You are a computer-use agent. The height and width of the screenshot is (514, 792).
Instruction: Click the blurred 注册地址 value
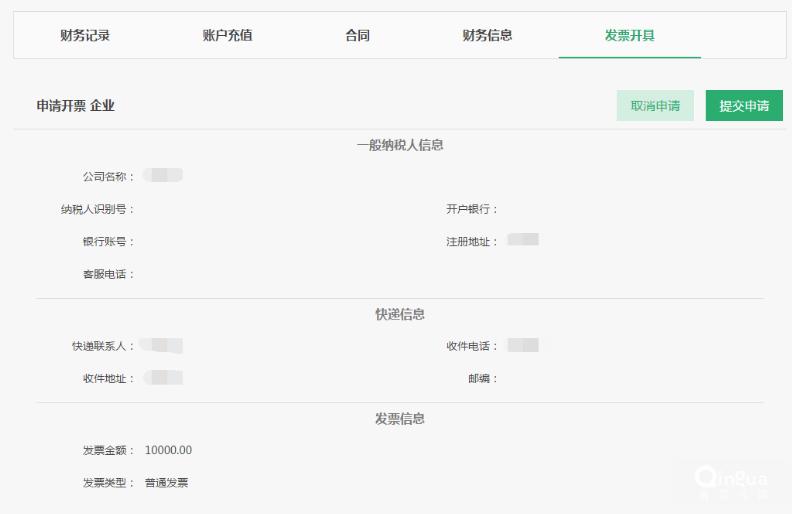[523, 240]
